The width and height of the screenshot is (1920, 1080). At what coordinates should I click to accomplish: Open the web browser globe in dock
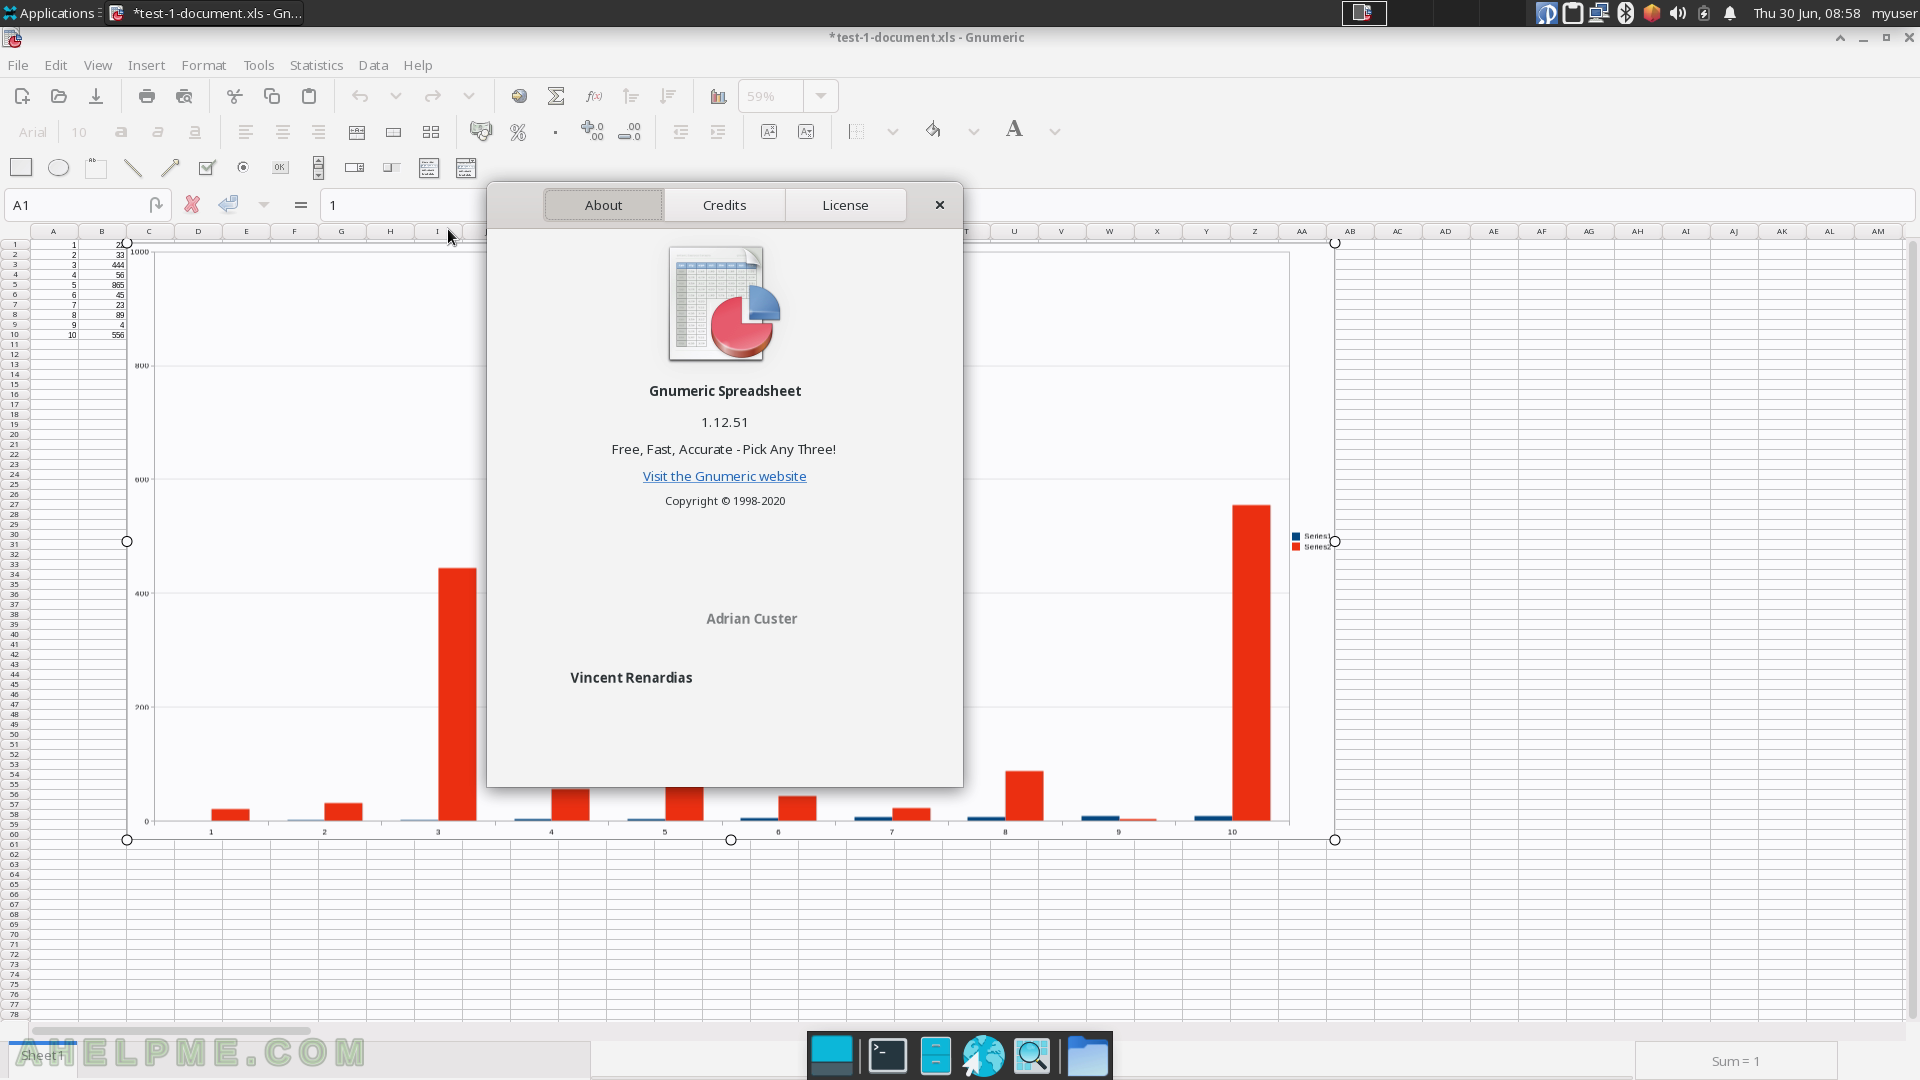click(983, 1056)
